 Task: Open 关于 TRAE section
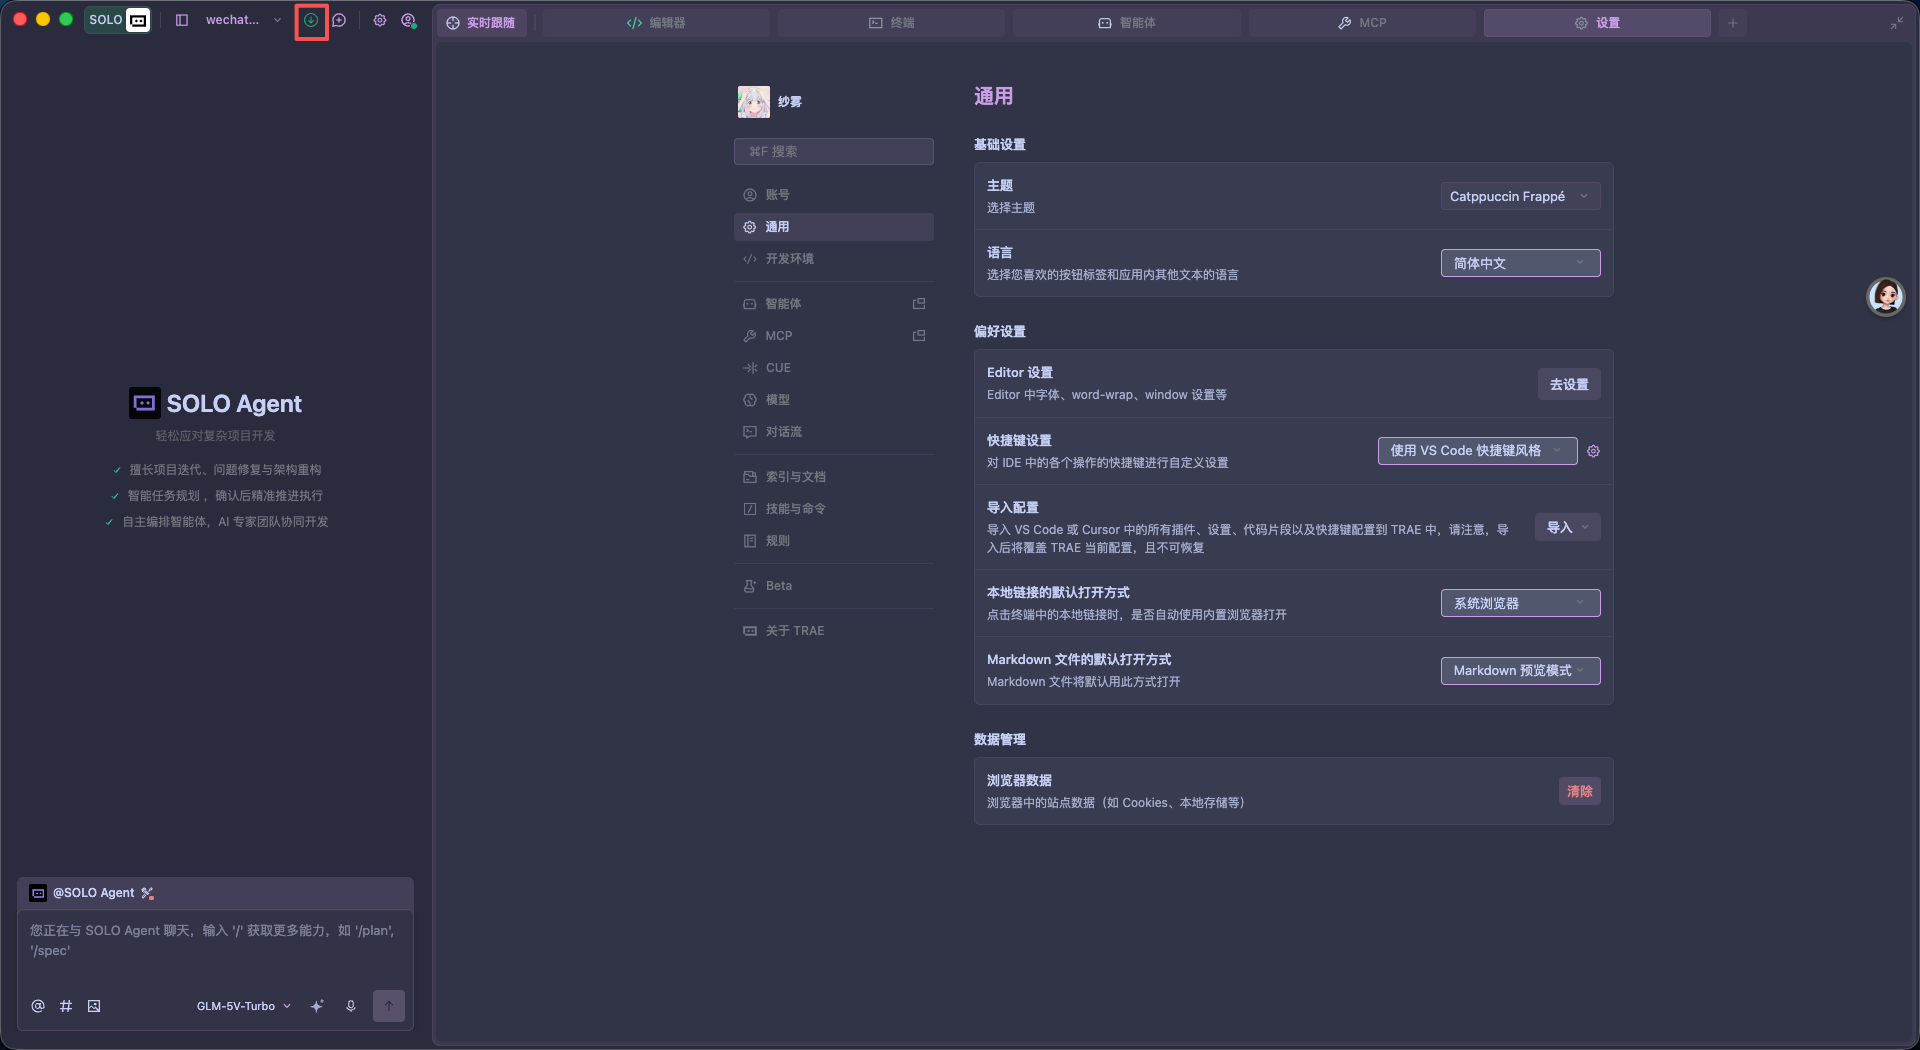(x=834, y=631)
